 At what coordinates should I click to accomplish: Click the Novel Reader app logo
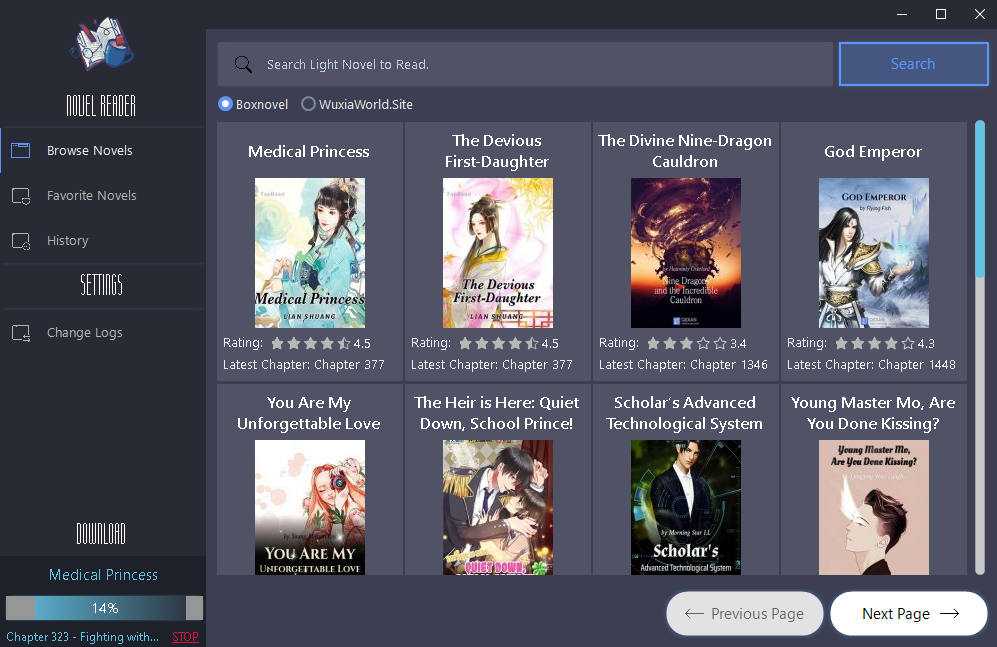(x=101, y=46)
